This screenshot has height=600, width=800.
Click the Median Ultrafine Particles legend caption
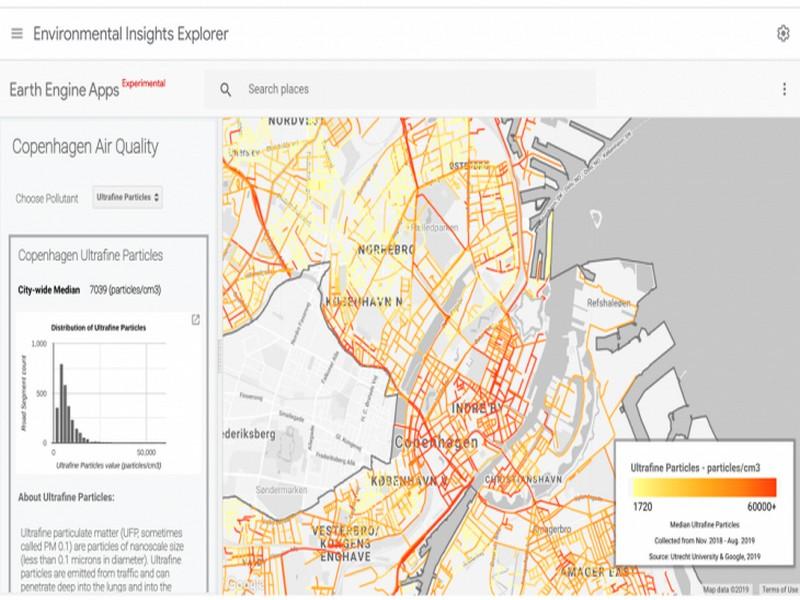[x=705, y=524]
